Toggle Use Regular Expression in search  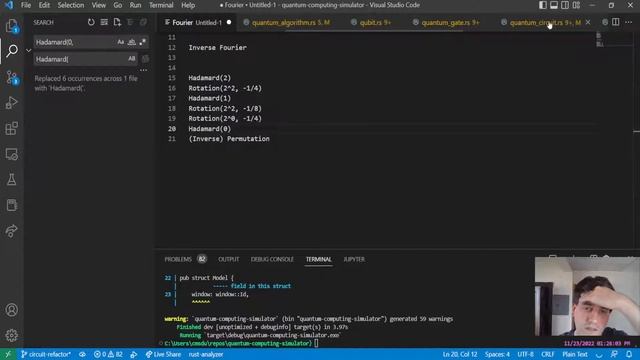(x=142, y=42)
